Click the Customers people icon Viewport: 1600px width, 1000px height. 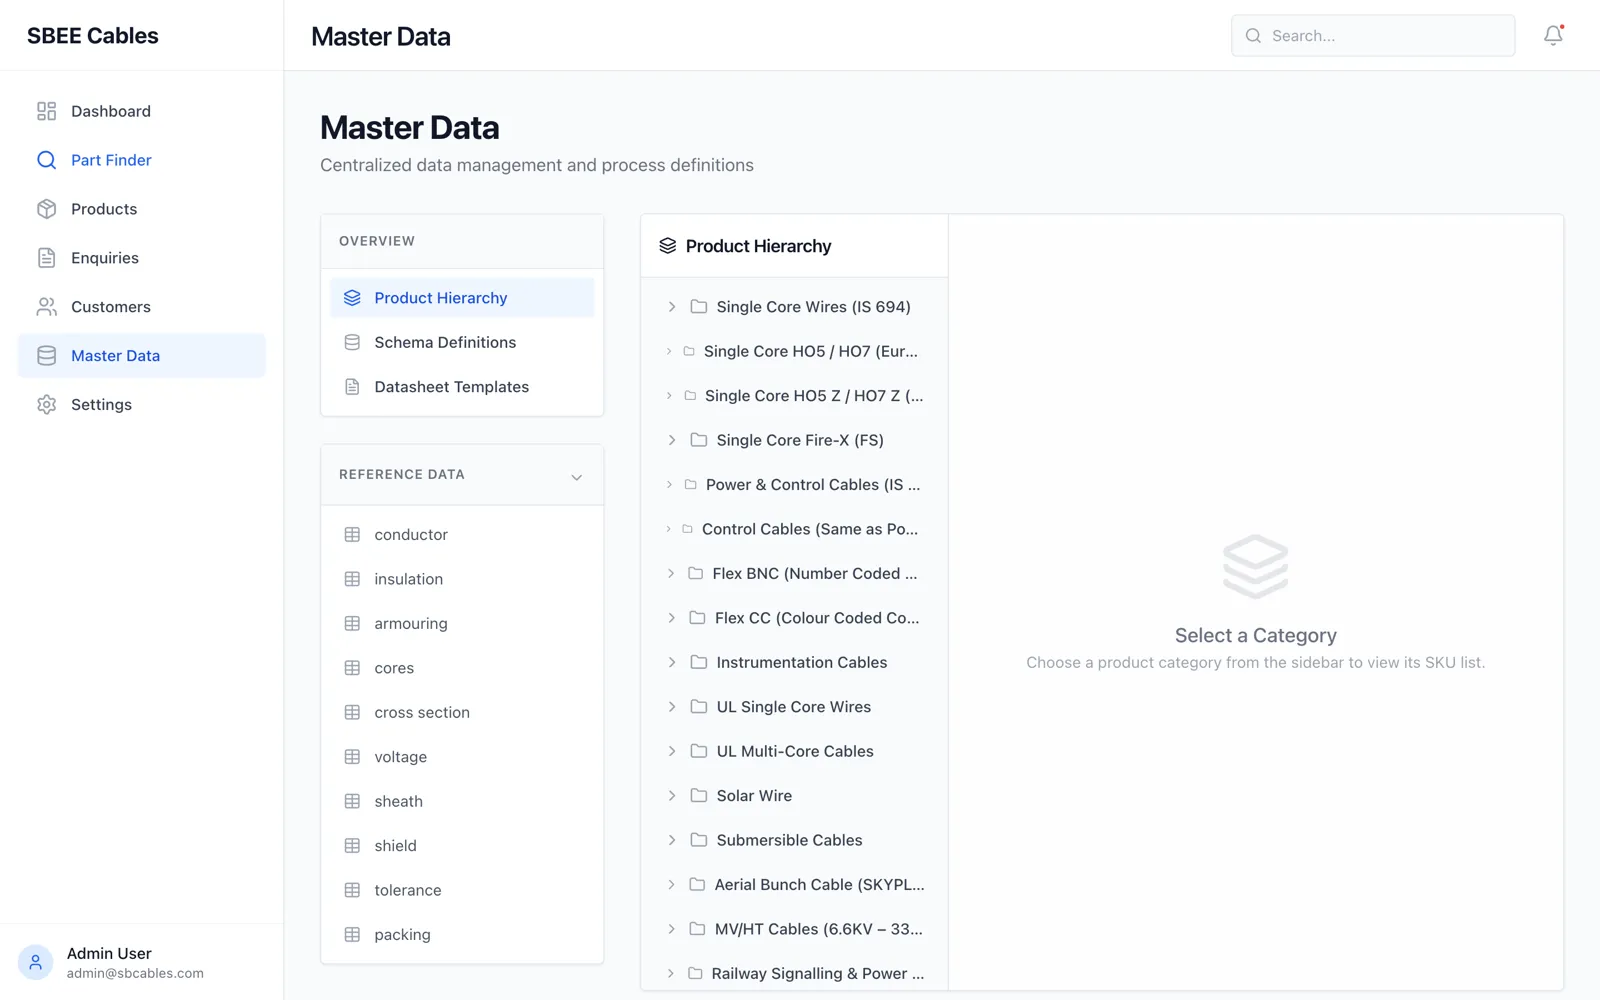[46, 307]
